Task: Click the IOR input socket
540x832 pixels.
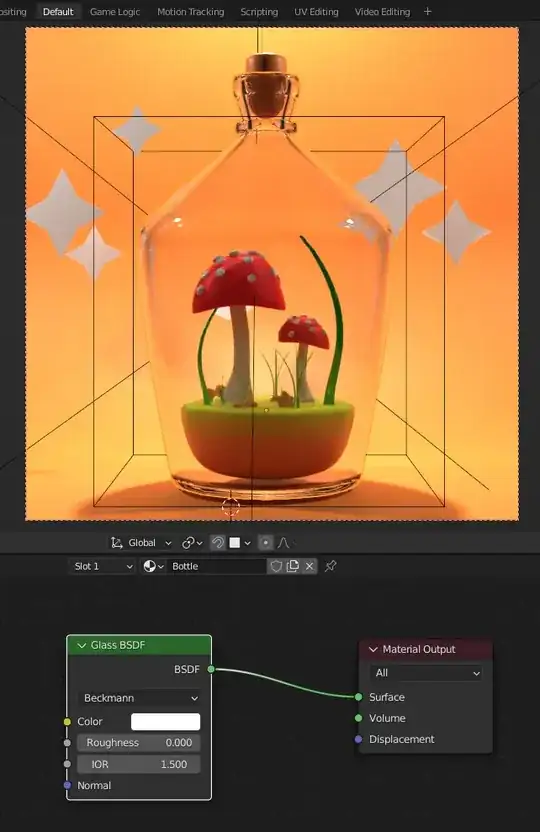Action: 67,764
